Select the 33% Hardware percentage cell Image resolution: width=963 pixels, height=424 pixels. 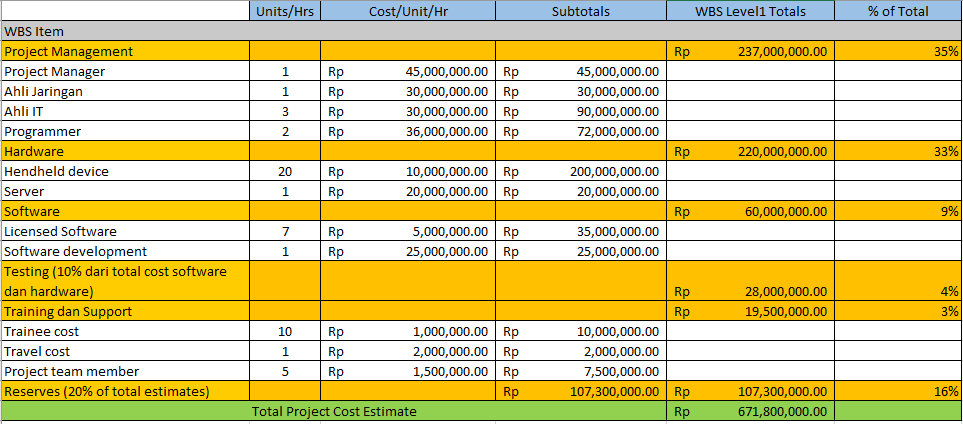pos(899,151)
